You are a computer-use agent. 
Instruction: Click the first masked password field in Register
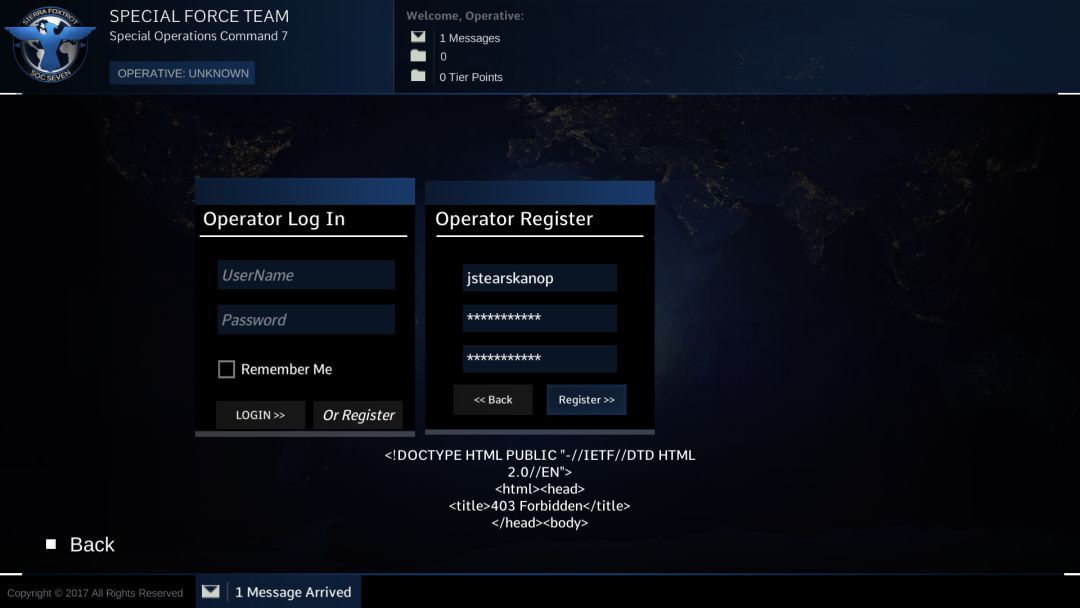pos(540,318)
